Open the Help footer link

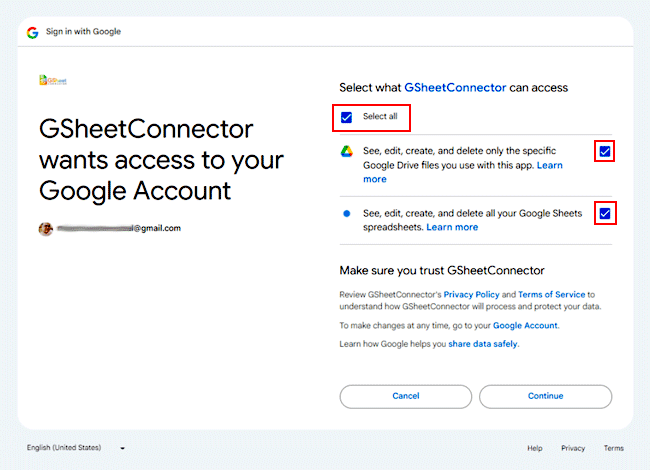(x=535, y=448)
